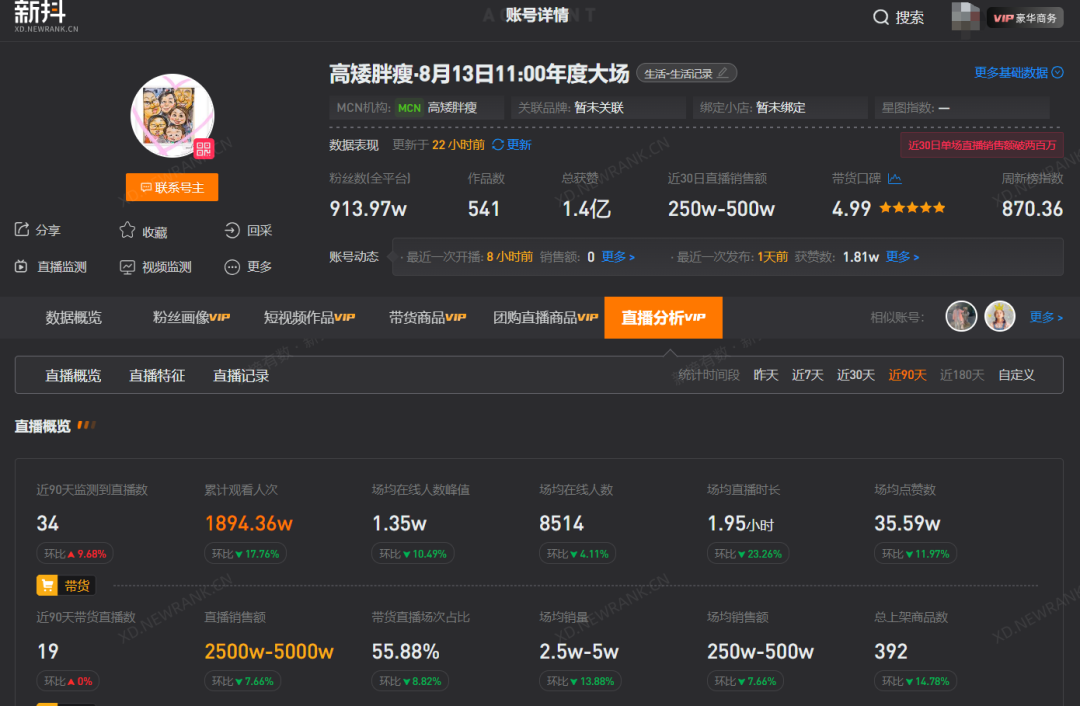1080x706 pixels.
Task: Open the 直播记录 sub-tab
Action: [x=241, y=376]
